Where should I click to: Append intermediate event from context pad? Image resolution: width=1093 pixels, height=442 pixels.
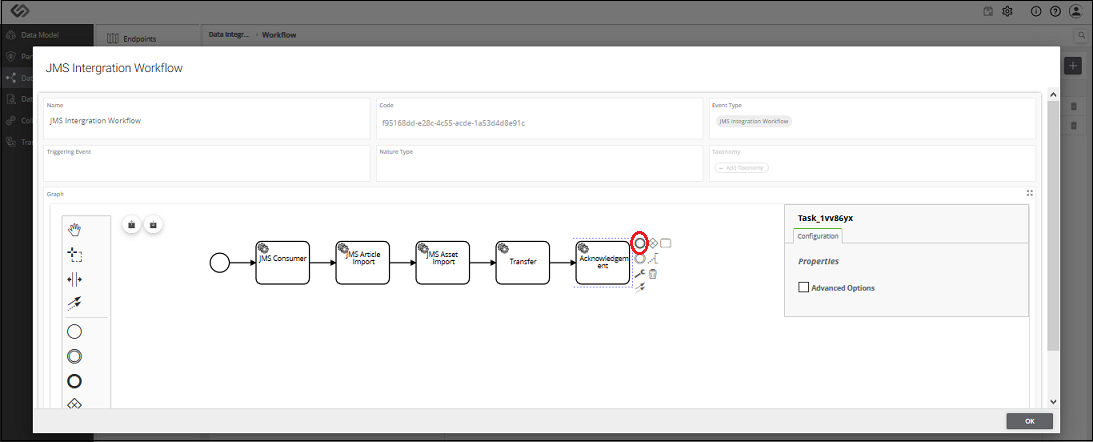click(640, 259)
